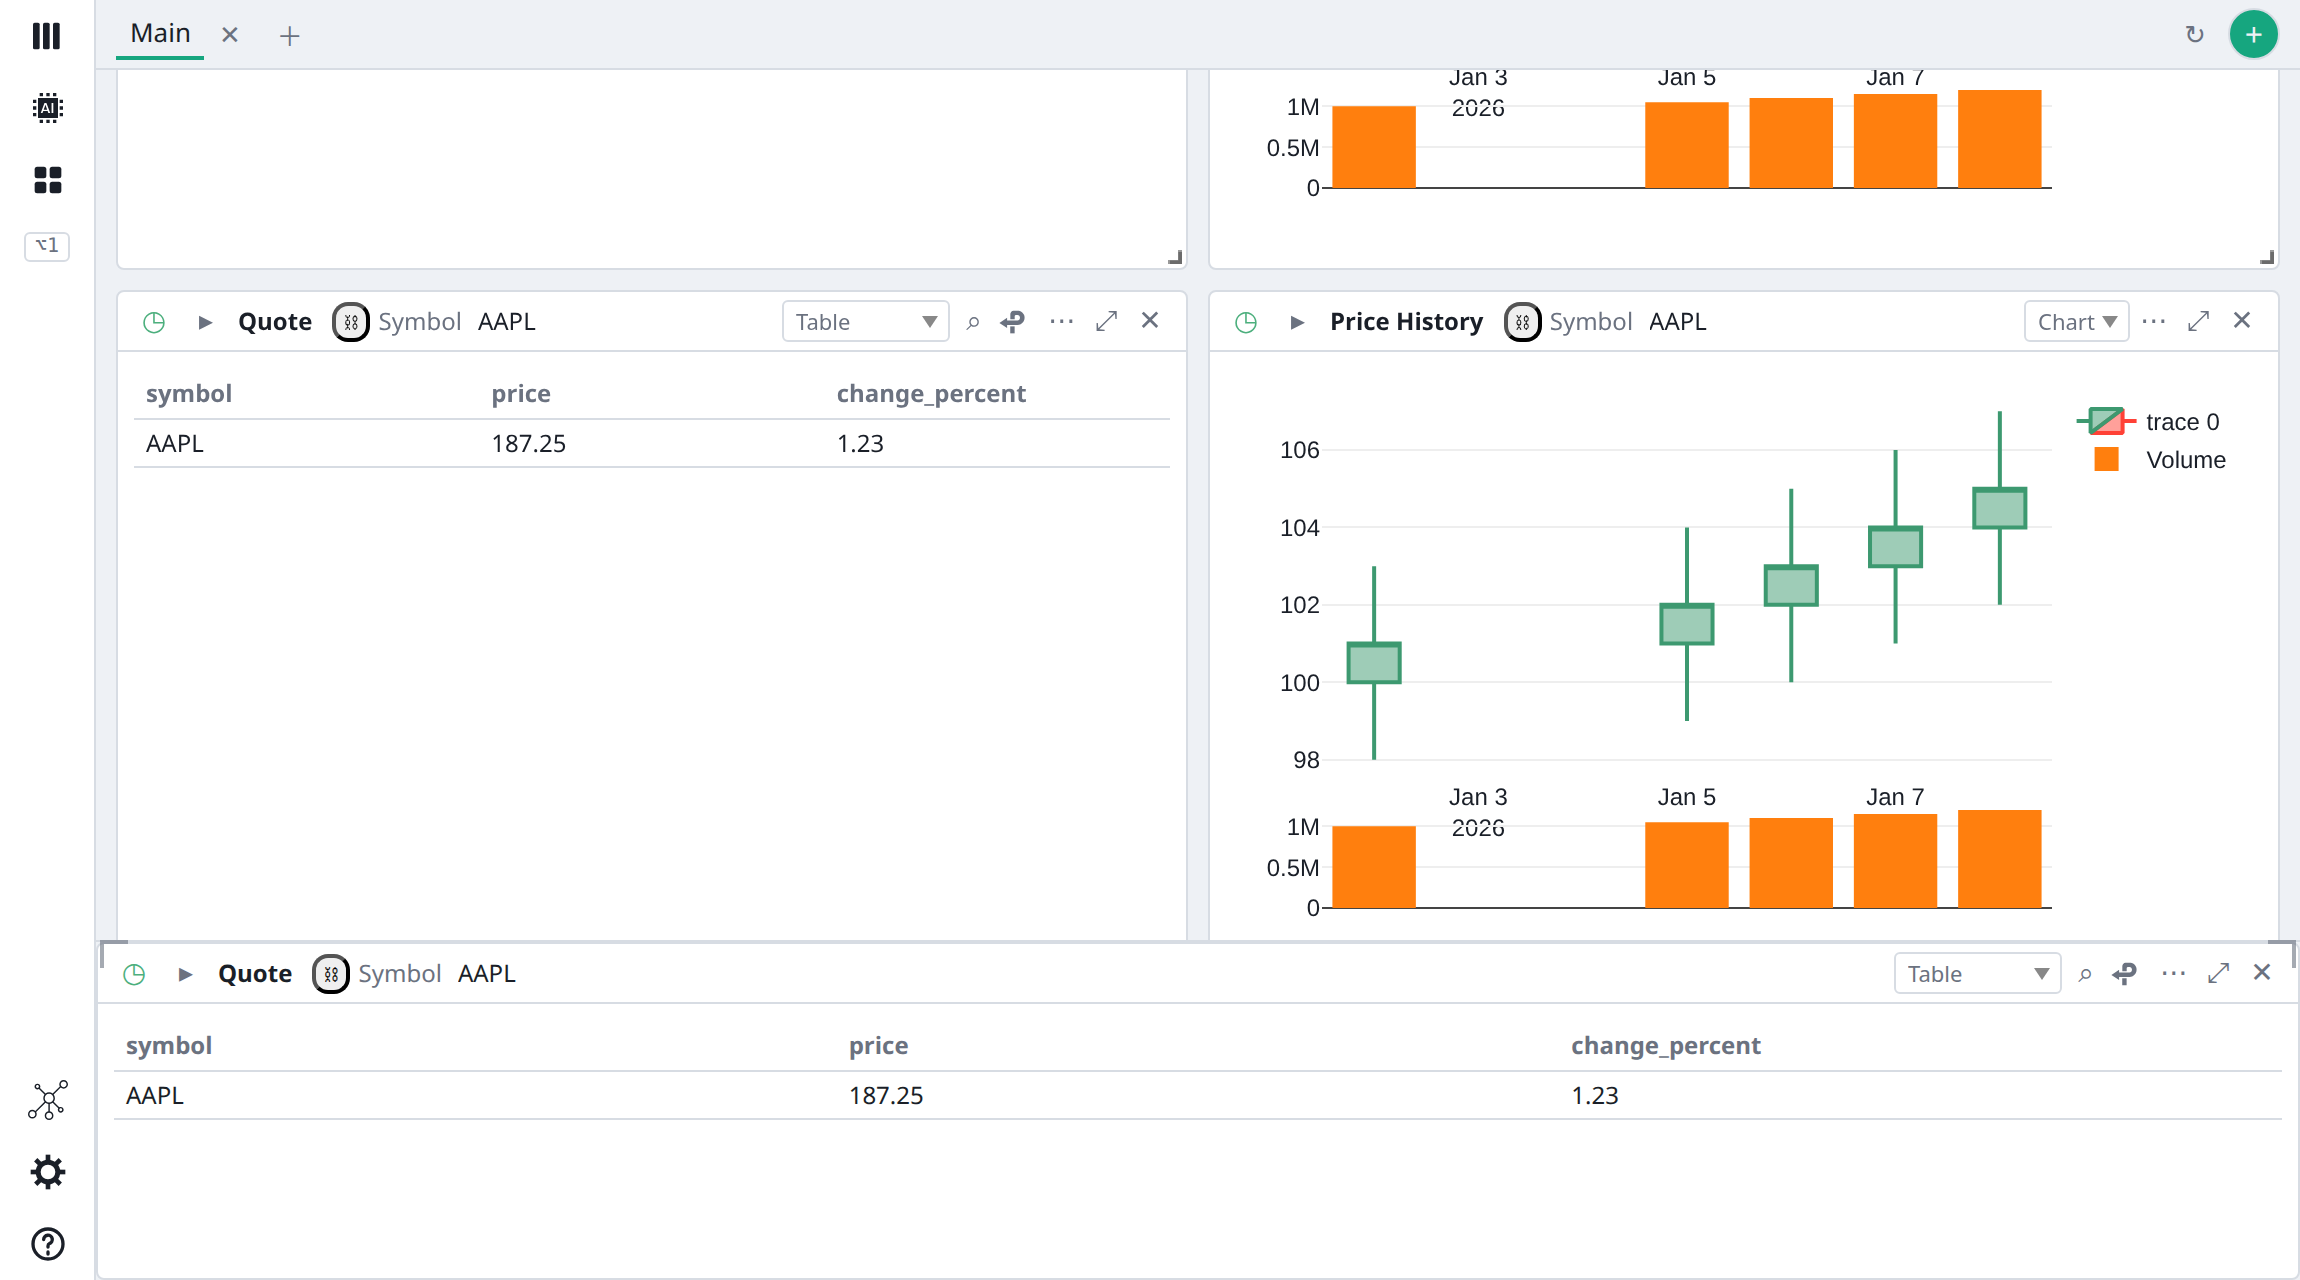Click change_percent header in bottom Quote table
This screenshot has width=2300, height=1280.
(x=1666, y=1046)
